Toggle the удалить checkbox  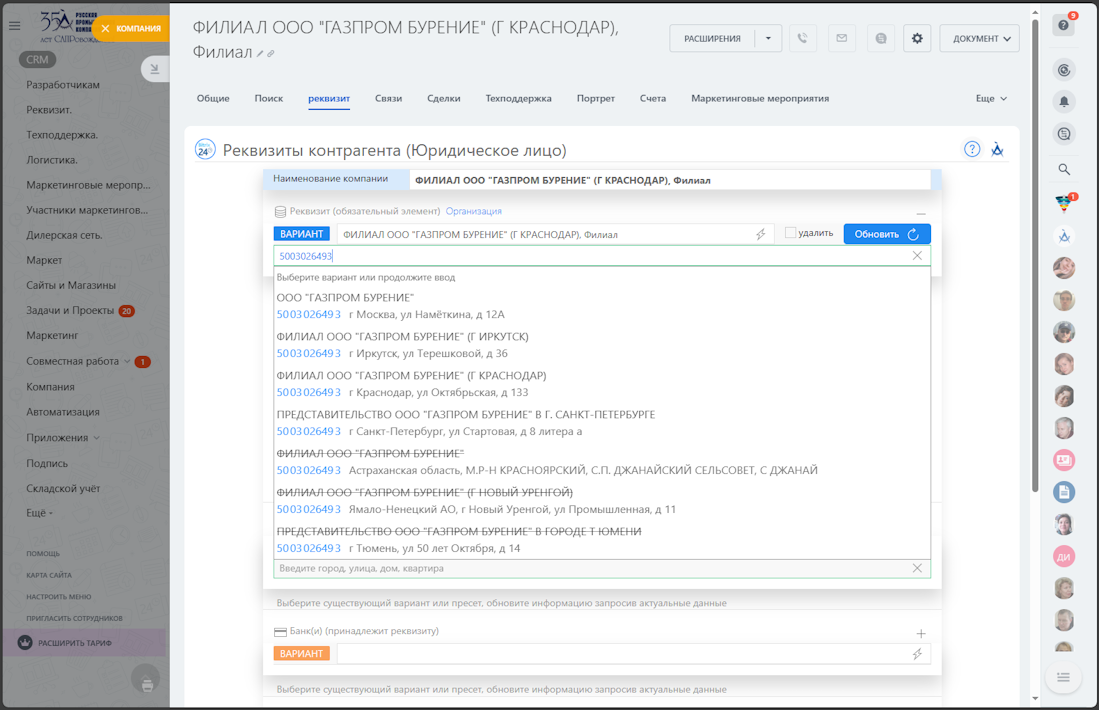pyautogui.click(x=790, y=233)
